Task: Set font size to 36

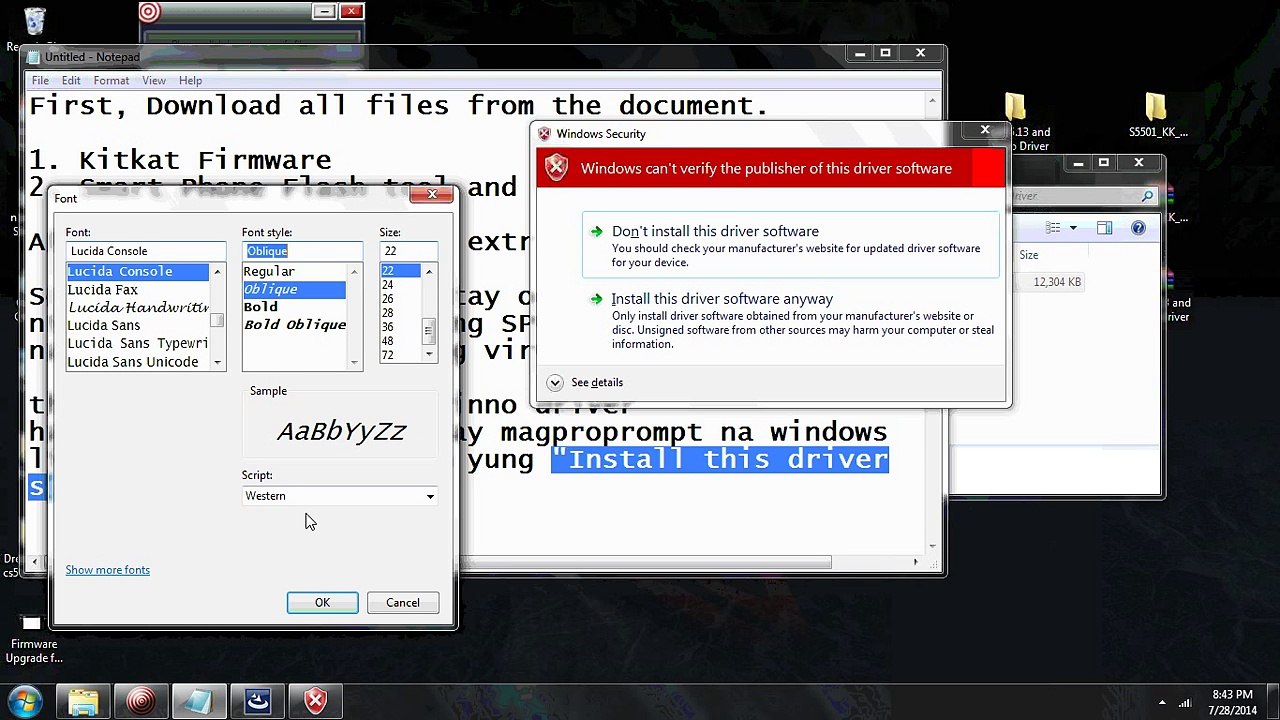Action: 400,327
